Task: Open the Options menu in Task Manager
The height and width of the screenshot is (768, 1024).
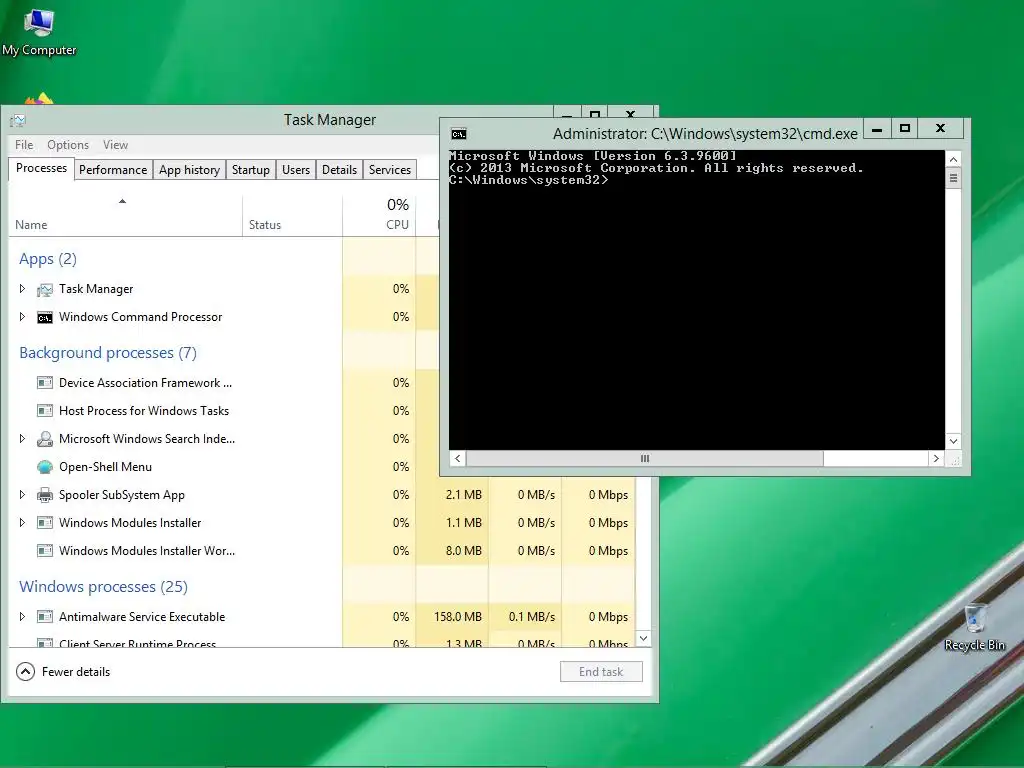Action: [68, 145]
